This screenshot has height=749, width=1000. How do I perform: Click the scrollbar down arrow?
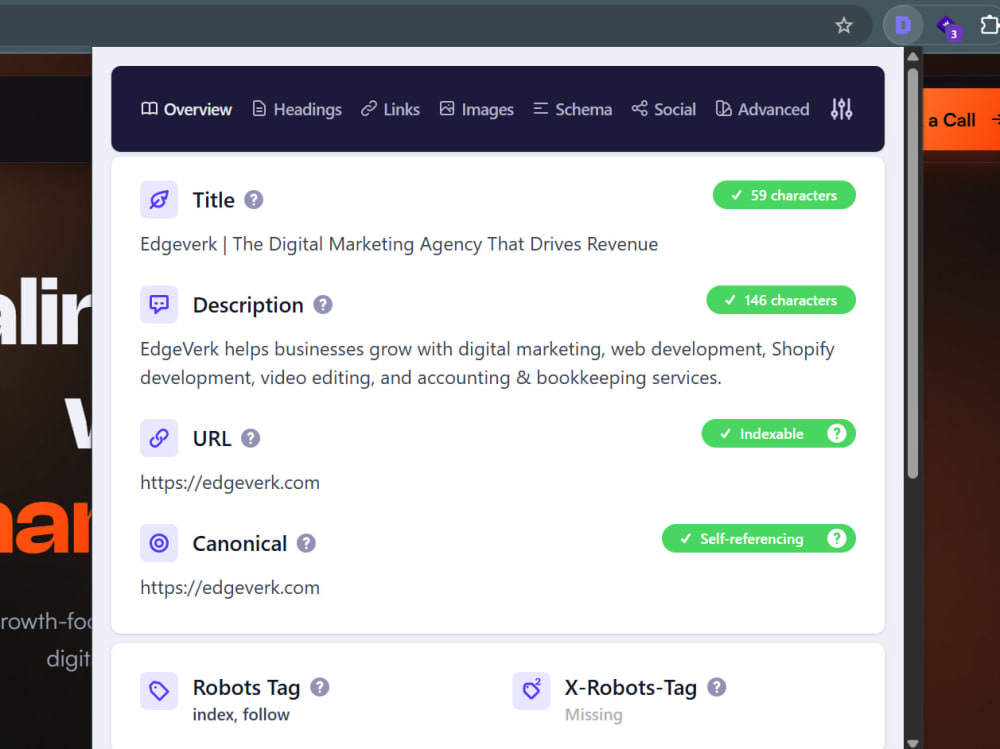click(x=913, y=742)
